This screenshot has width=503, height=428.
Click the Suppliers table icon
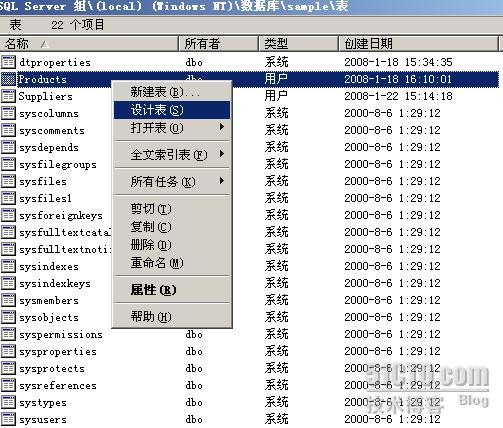click(8, 96)
